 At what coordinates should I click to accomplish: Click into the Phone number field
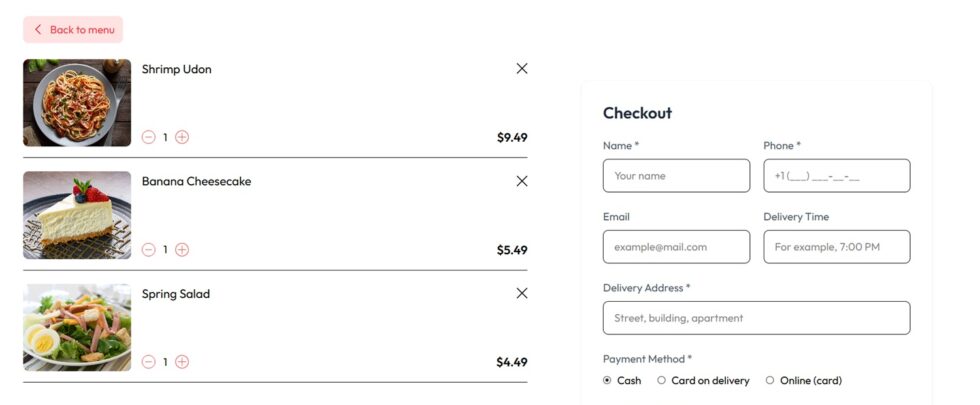coord(837,176)
